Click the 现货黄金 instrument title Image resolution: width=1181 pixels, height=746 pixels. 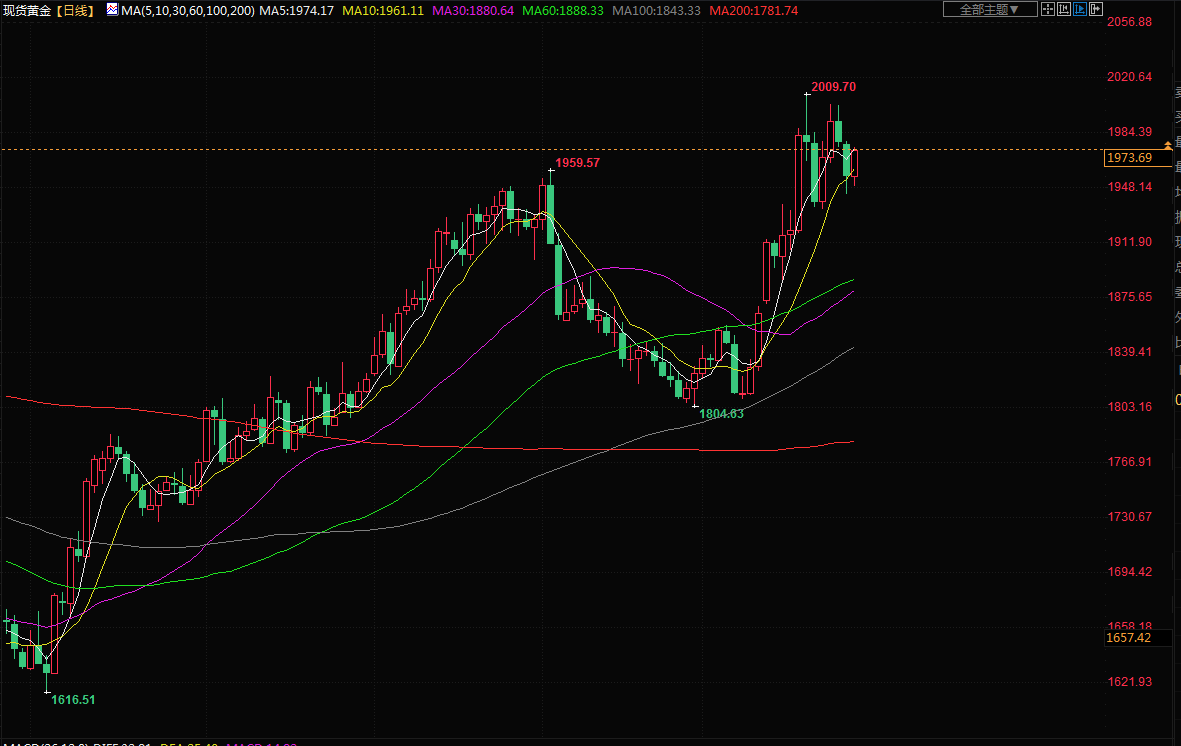pos(26,10)
